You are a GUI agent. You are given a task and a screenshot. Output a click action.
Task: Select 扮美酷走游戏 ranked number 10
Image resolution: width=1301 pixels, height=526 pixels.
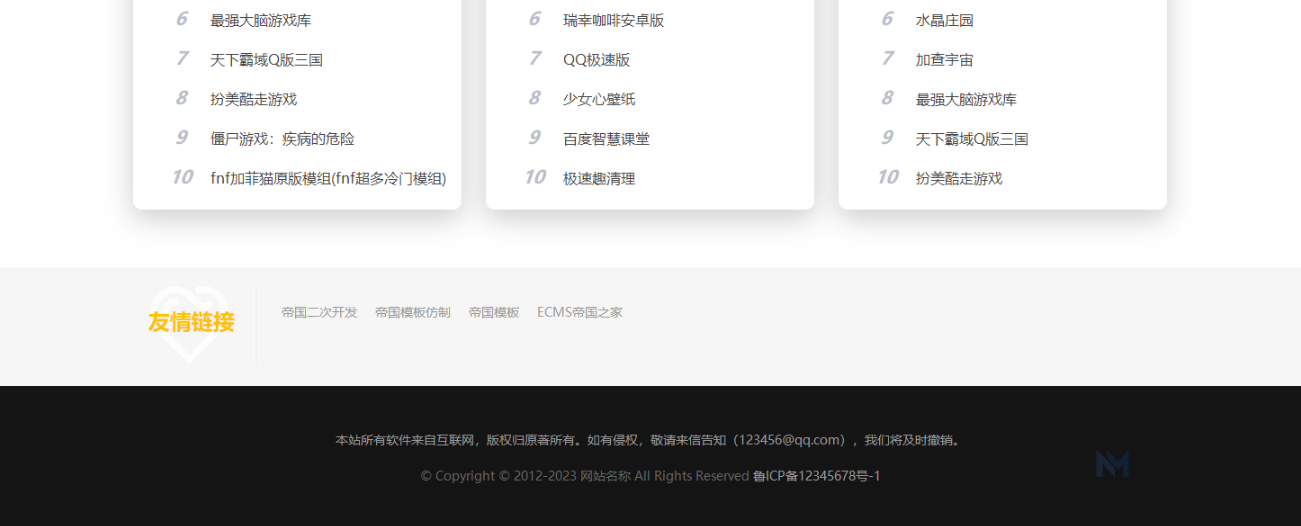coord(958,178)
